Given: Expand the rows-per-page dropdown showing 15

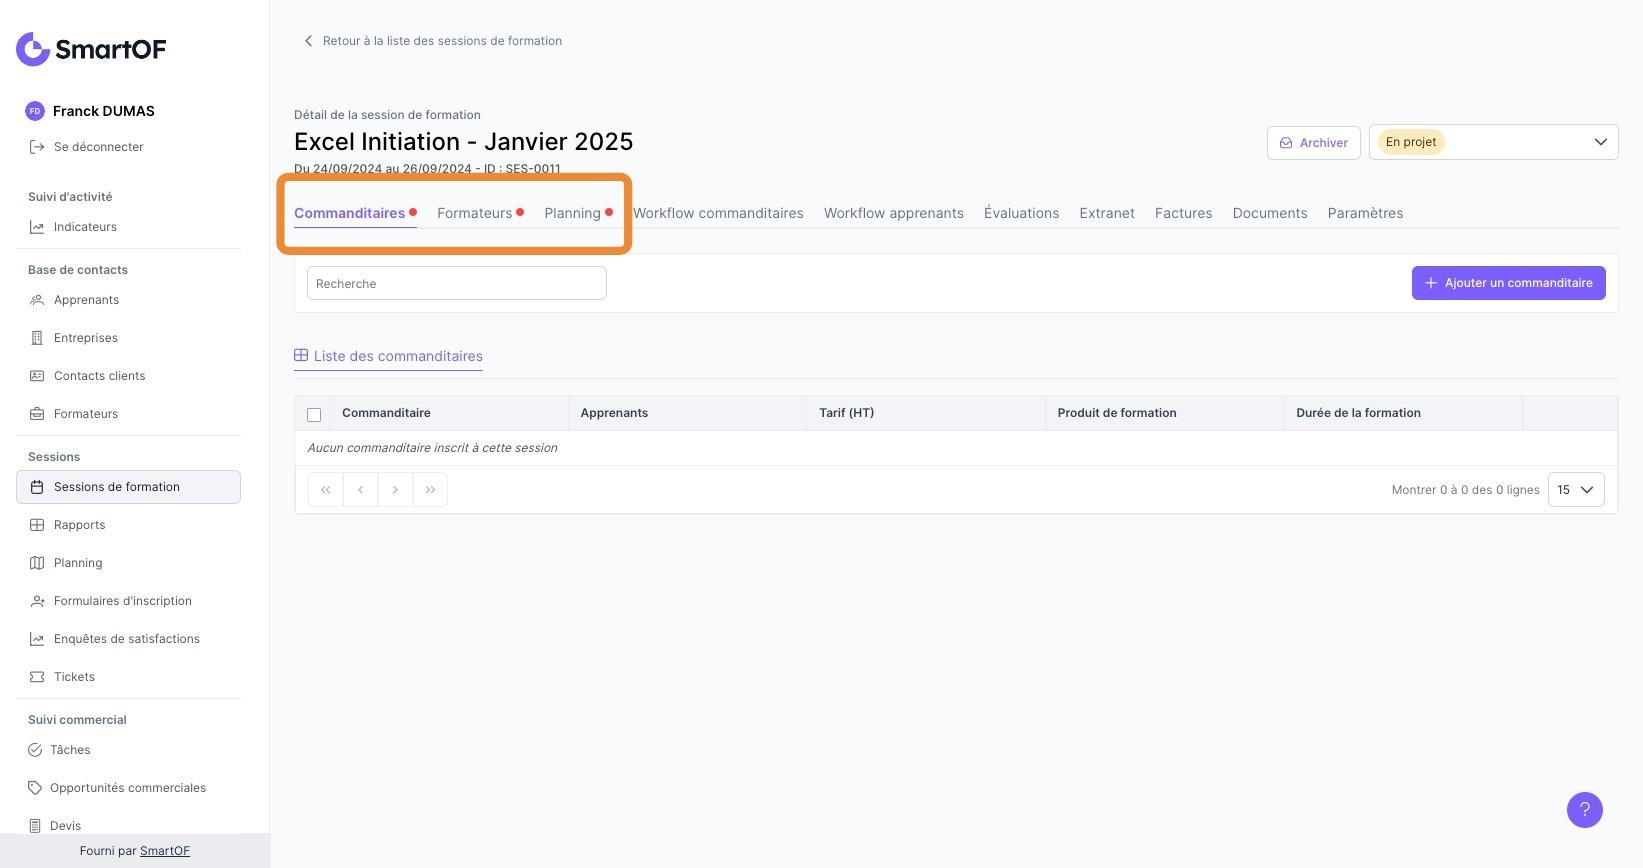Looking at the screenshot, I should [x=1575, y=490].
